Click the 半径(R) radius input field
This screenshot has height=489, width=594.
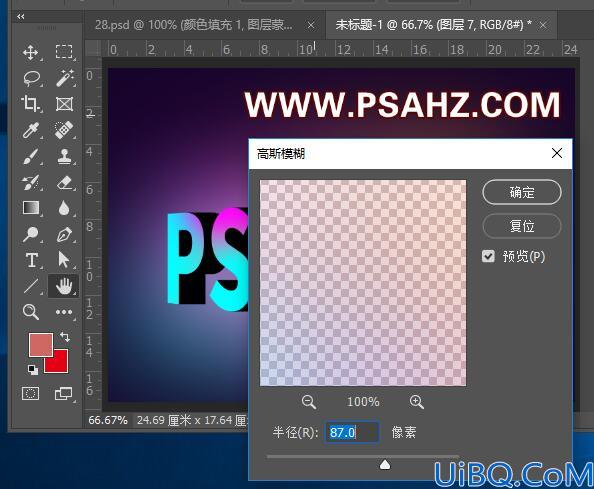pos(352,432)
